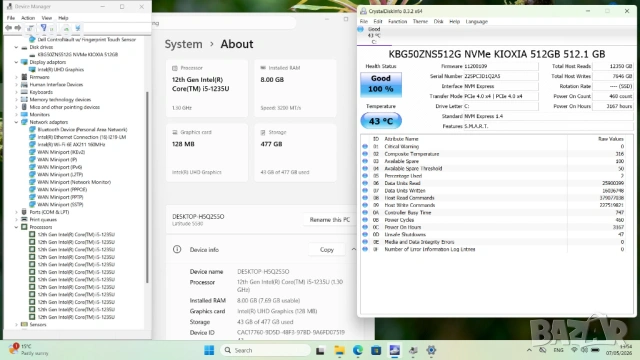Collapse the Network adapters node
The width and height of the screenshot is (640, 360).
coord(16,122)
